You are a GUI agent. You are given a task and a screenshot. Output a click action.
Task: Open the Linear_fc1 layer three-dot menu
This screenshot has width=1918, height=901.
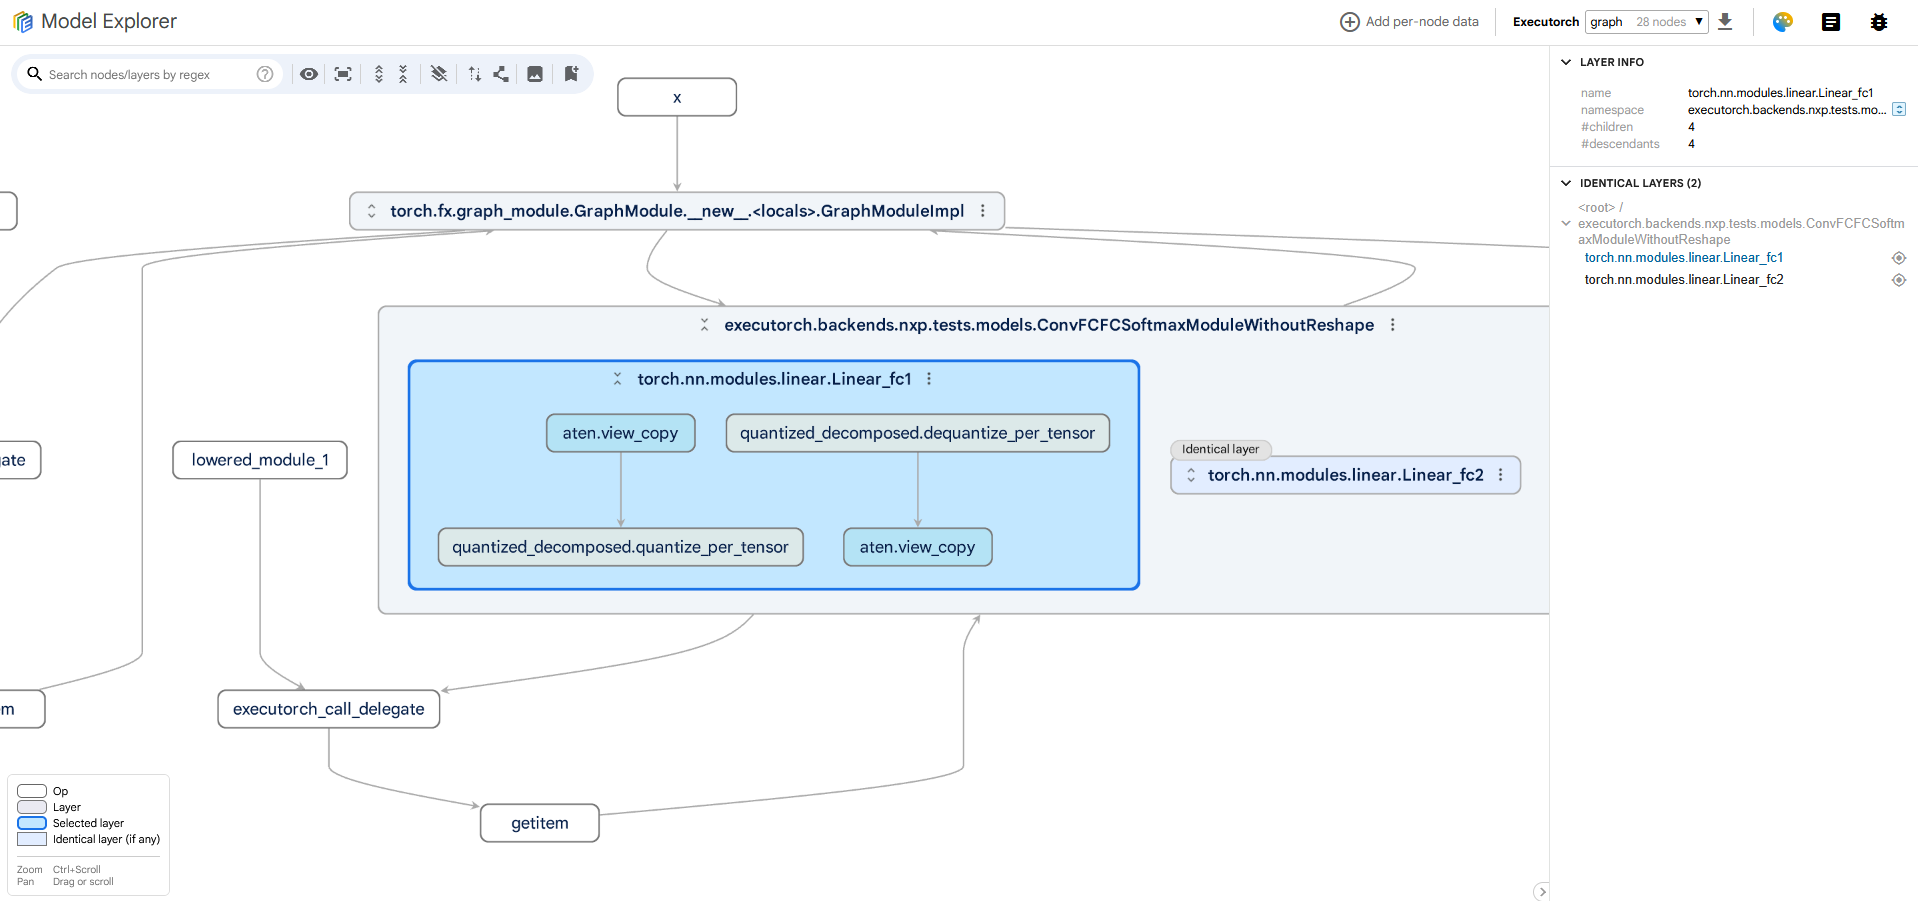(x=929, y=379)
